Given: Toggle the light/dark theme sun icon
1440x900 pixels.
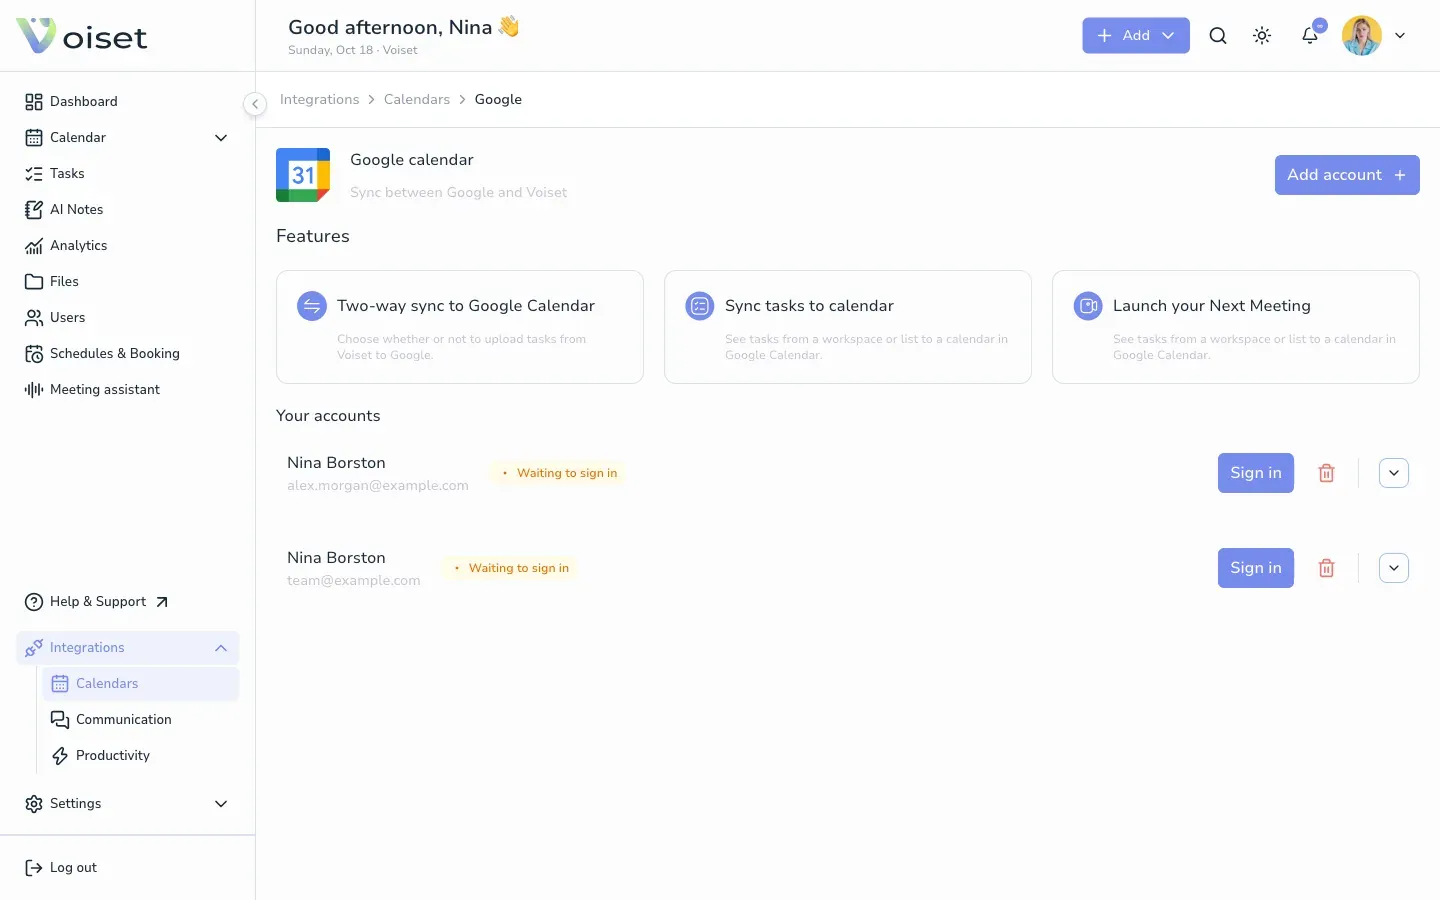Looking at the screenshot, I should pyautogui.click(x=1262, y=36).
